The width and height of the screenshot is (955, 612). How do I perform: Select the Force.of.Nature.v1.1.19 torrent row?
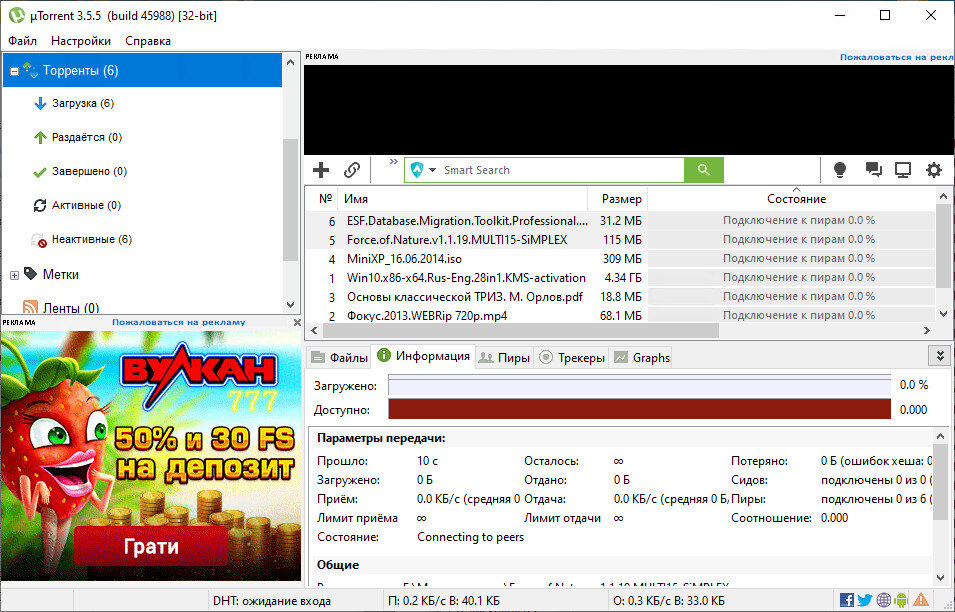(x=620, y=240)
